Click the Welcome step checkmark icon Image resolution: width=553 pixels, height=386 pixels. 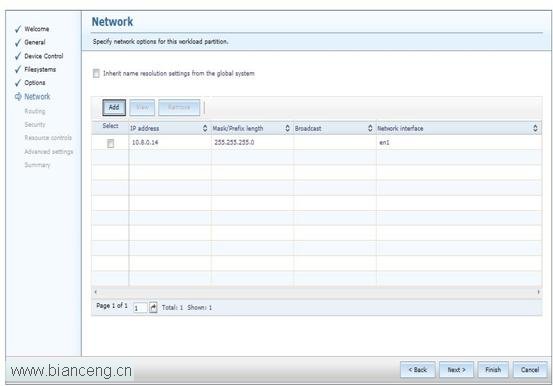coord(18,29)
